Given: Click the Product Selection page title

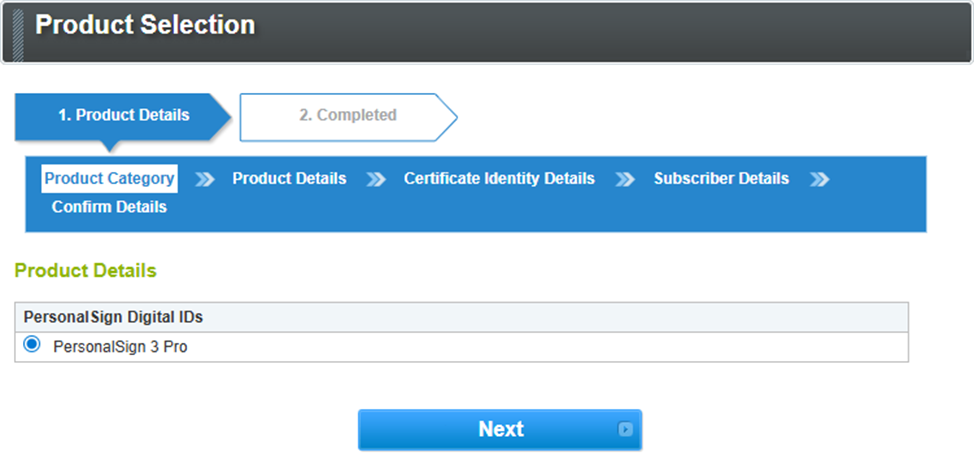Looking at the screenshot, I should pos(145,25).
